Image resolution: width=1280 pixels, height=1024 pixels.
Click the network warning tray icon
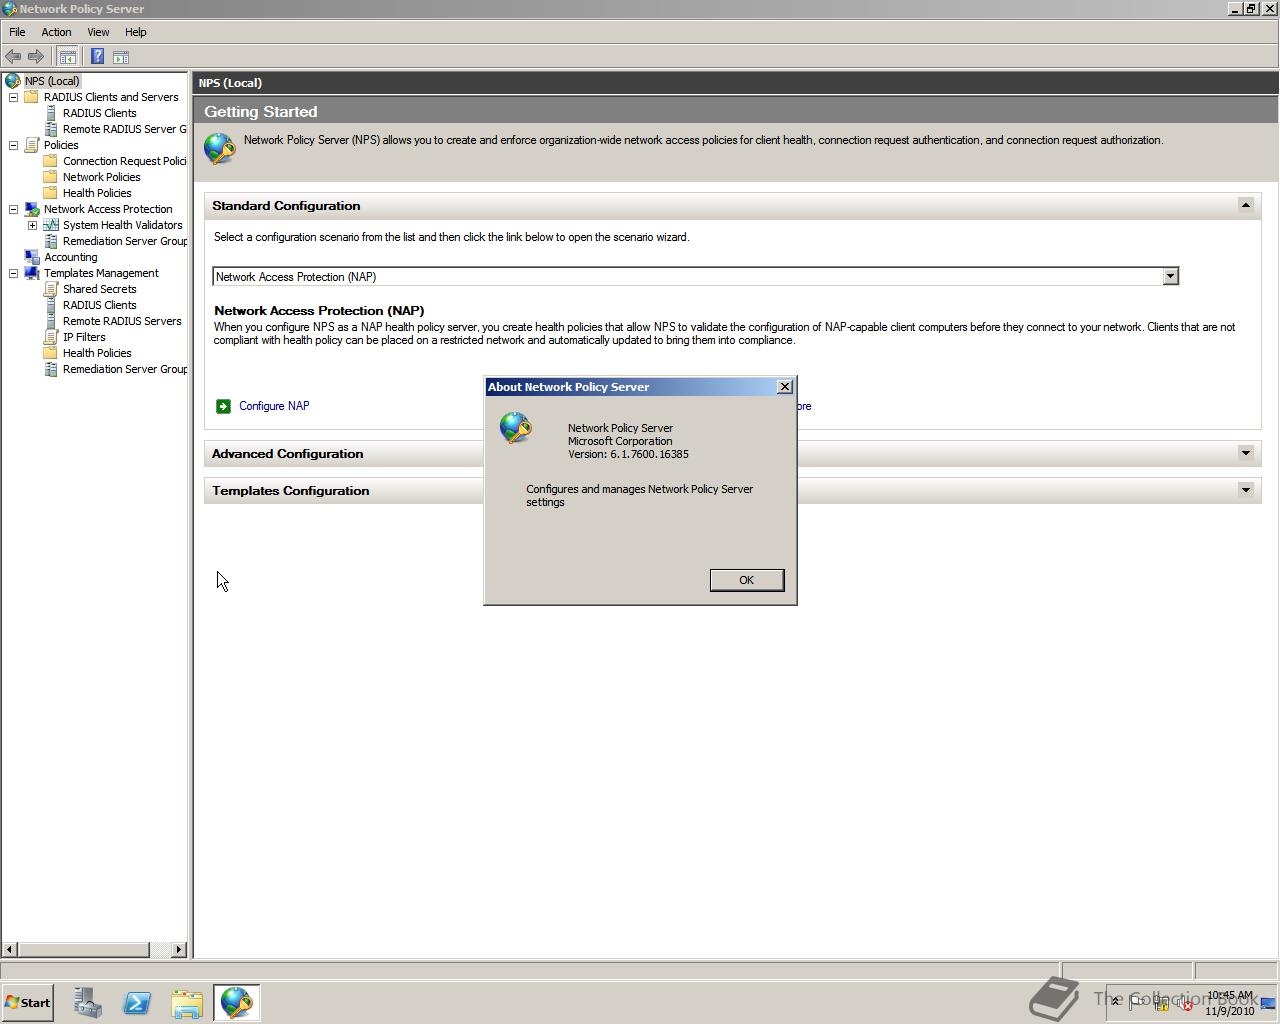[x=1161, y=1003]
